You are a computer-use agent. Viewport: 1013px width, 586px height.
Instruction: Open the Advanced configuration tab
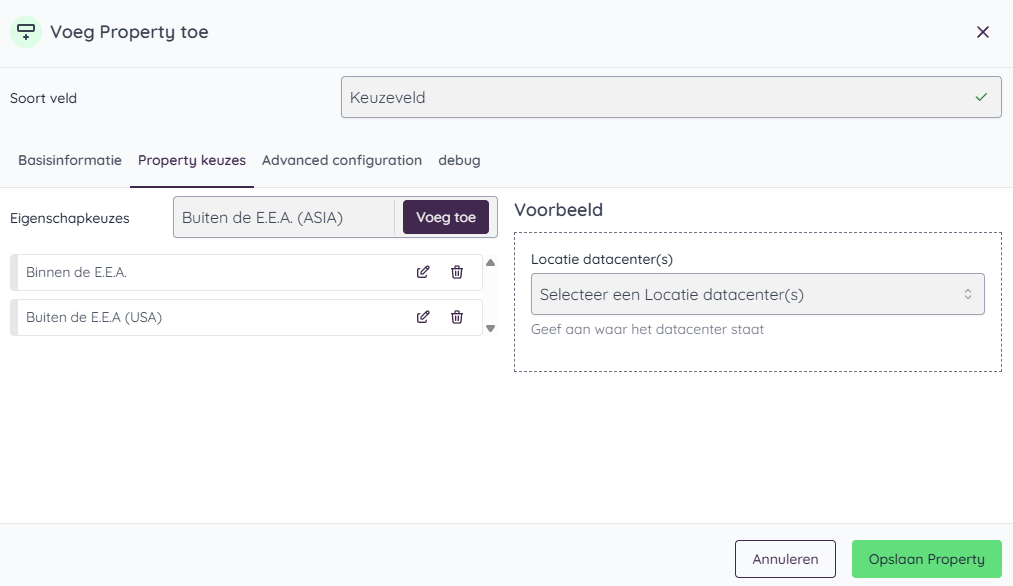click(342, 160)
